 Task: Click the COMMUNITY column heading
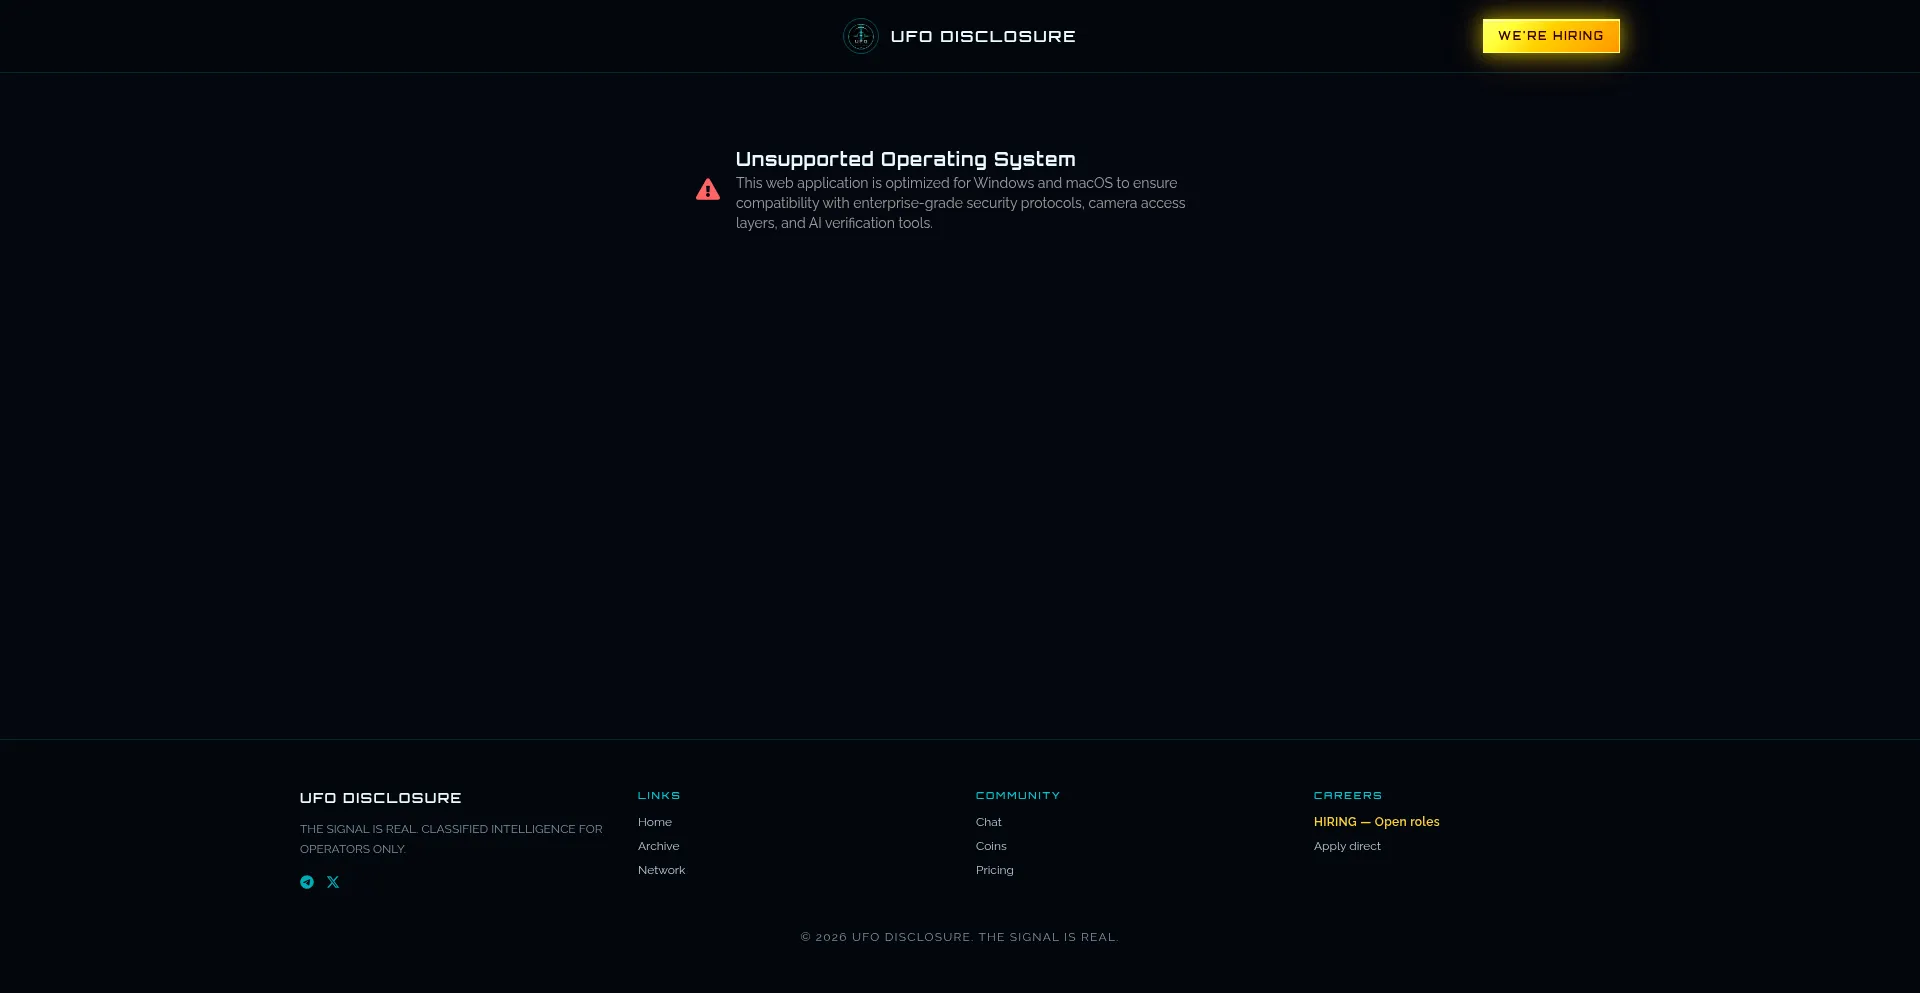click(1018, 796)
